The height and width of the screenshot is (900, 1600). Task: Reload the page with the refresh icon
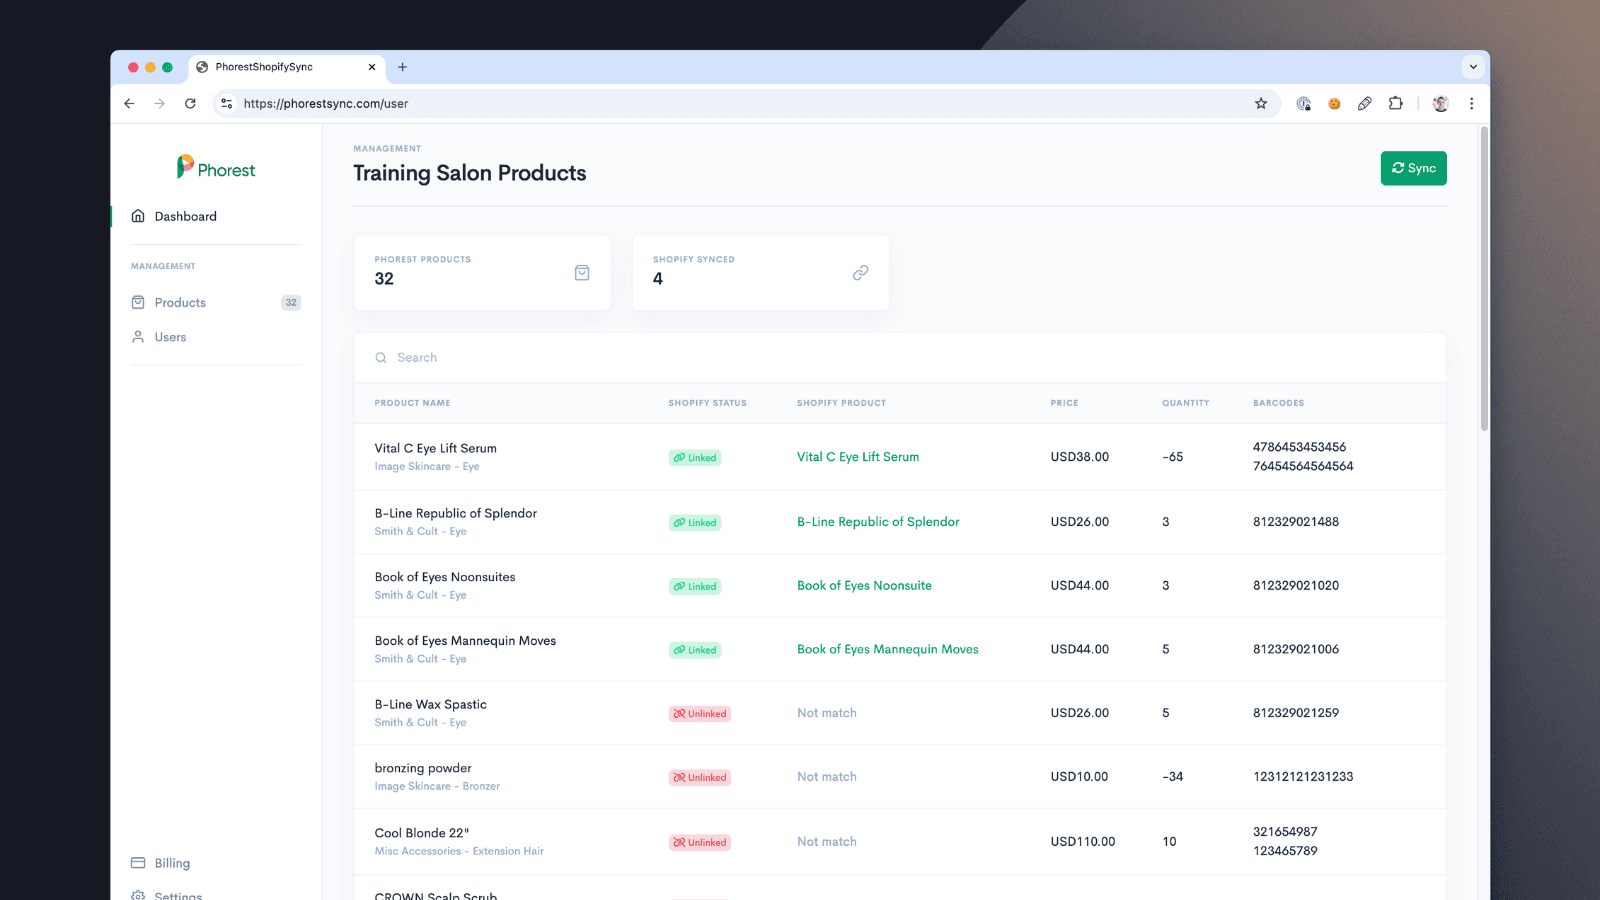pyautogui.click(x=190, y=103)
